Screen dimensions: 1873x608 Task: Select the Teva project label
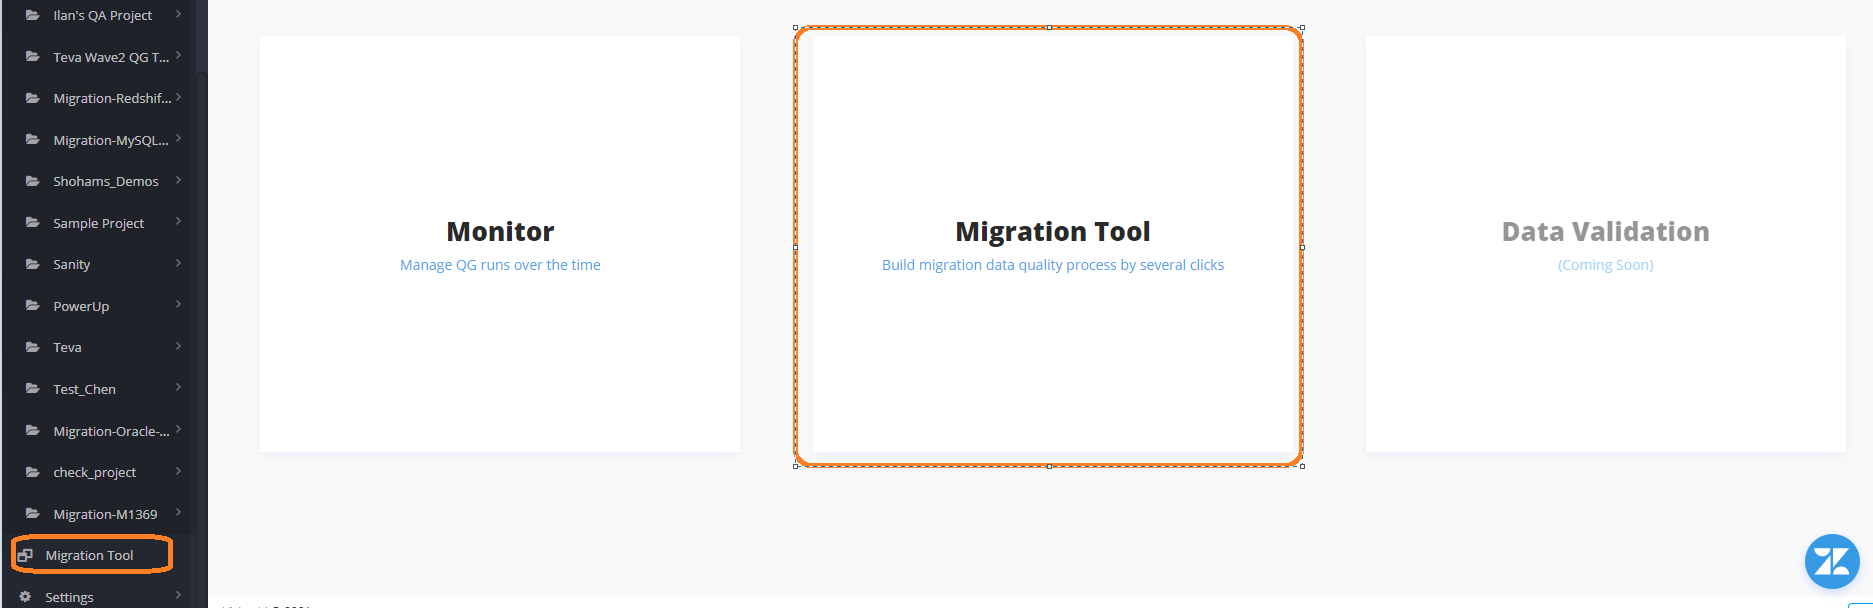pyautogui.click(x=67, y=347)
